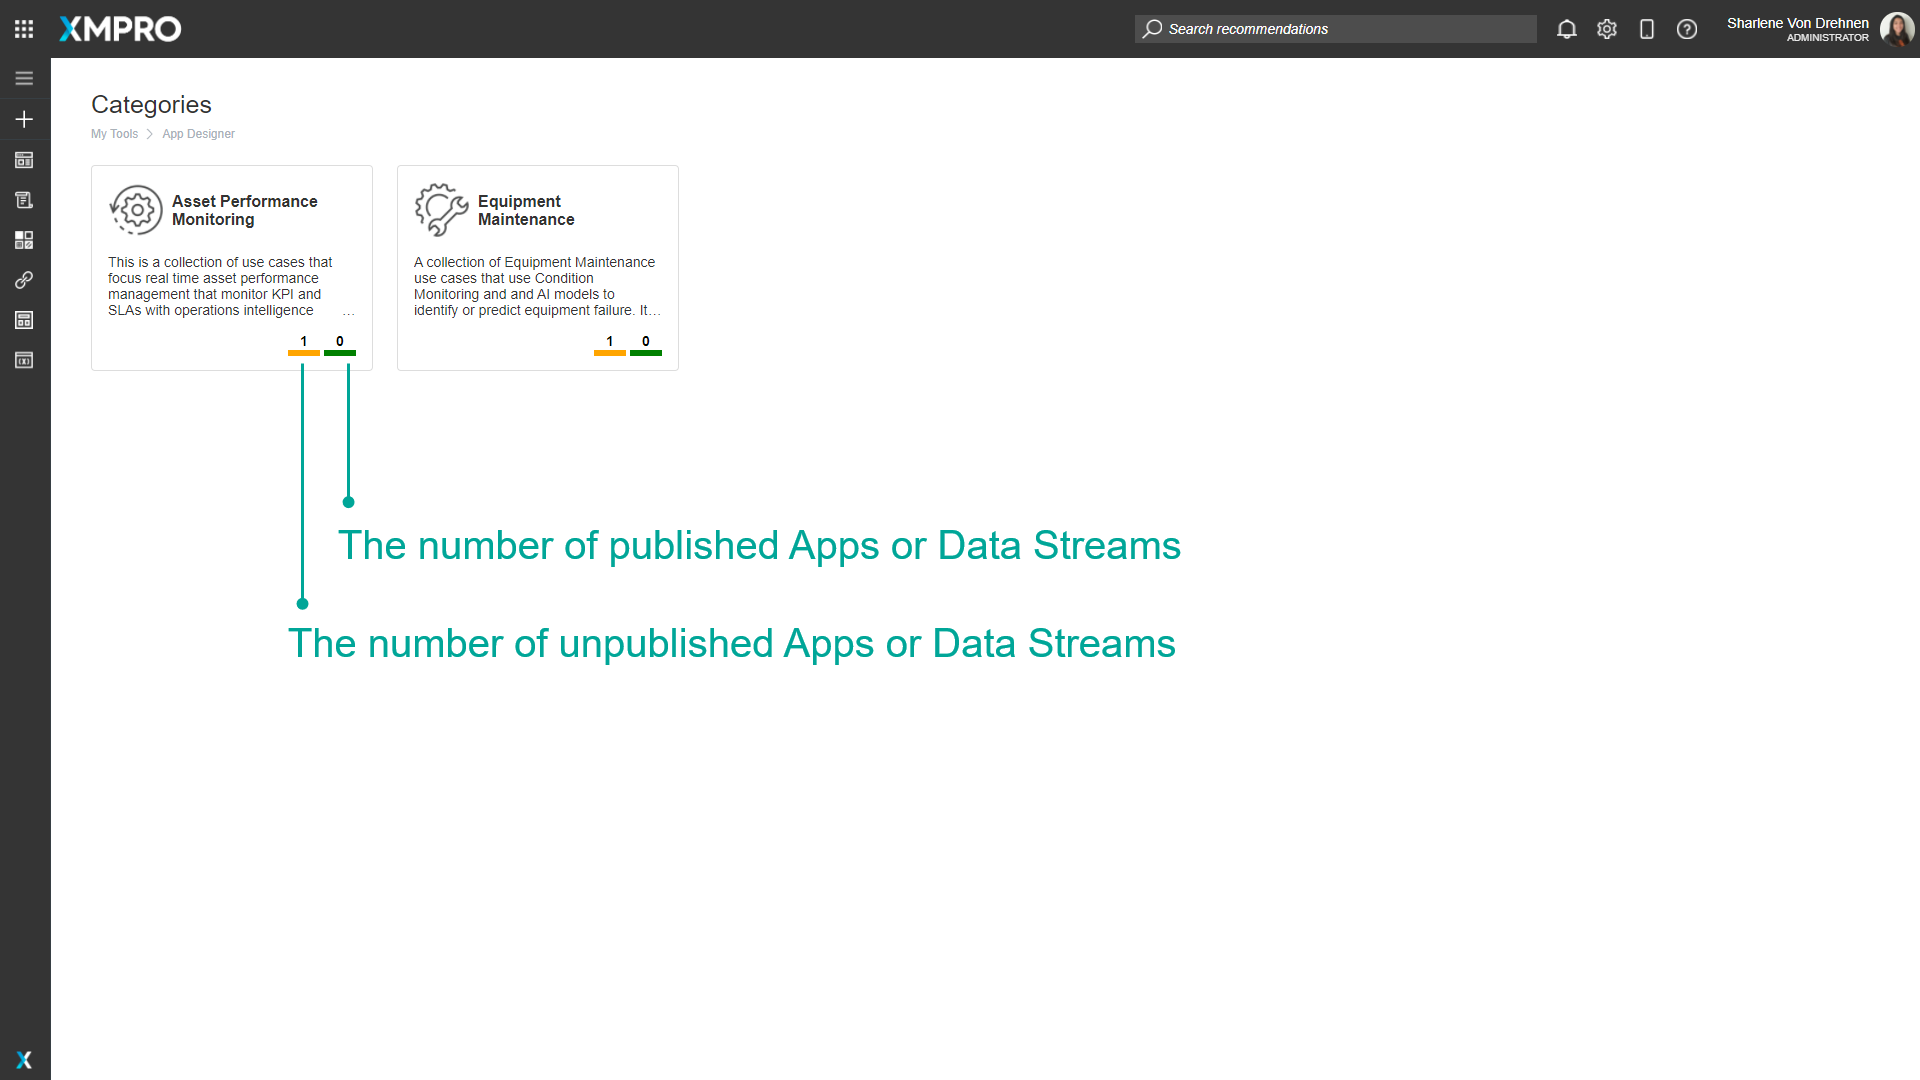
Task: Click the help question mark icon
Action: (x=1687, y=29)
